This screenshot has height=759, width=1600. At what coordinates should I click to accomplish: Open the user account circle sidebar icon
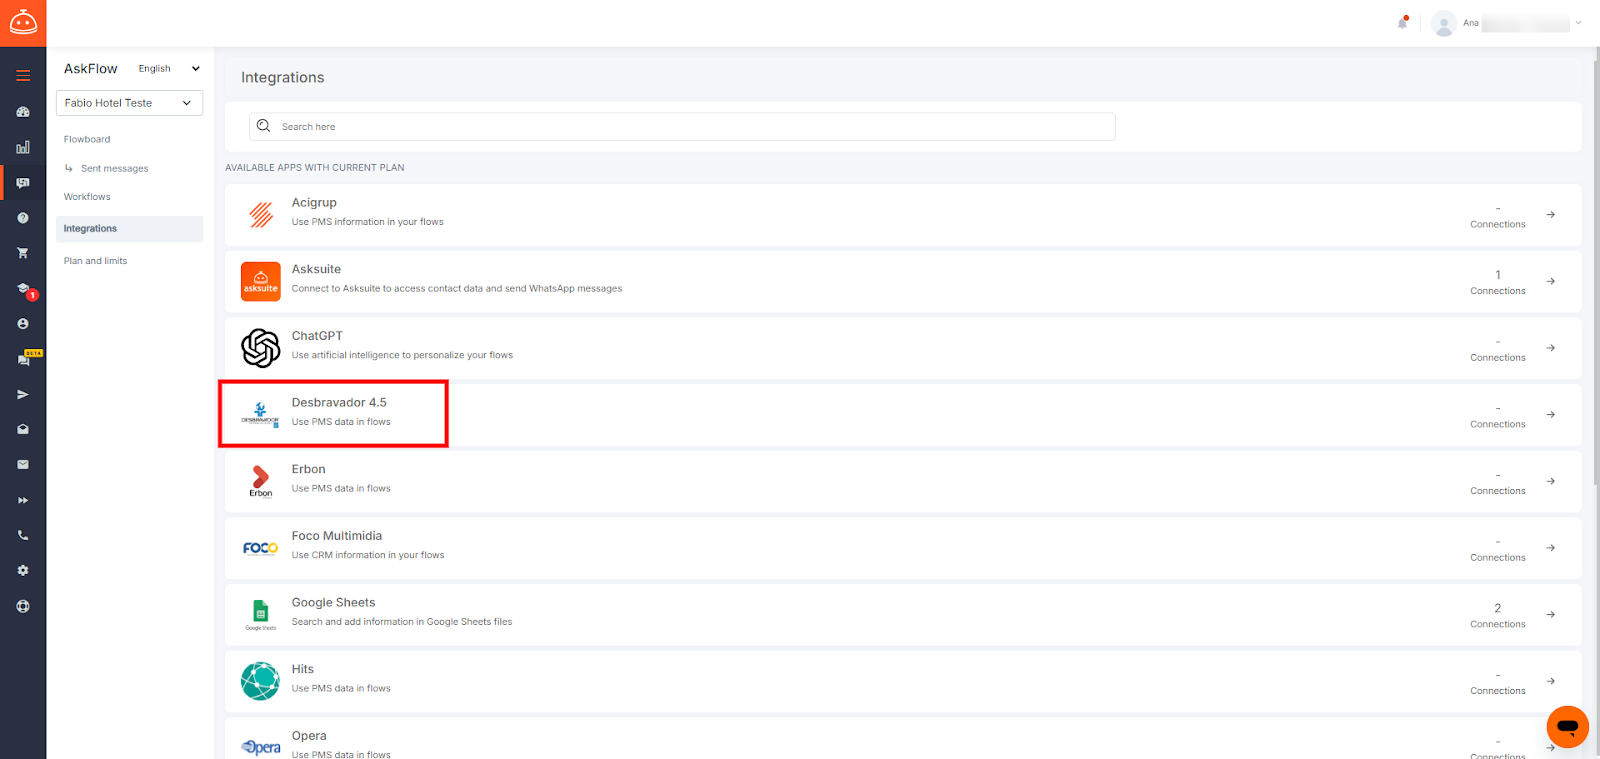(23, 324)
